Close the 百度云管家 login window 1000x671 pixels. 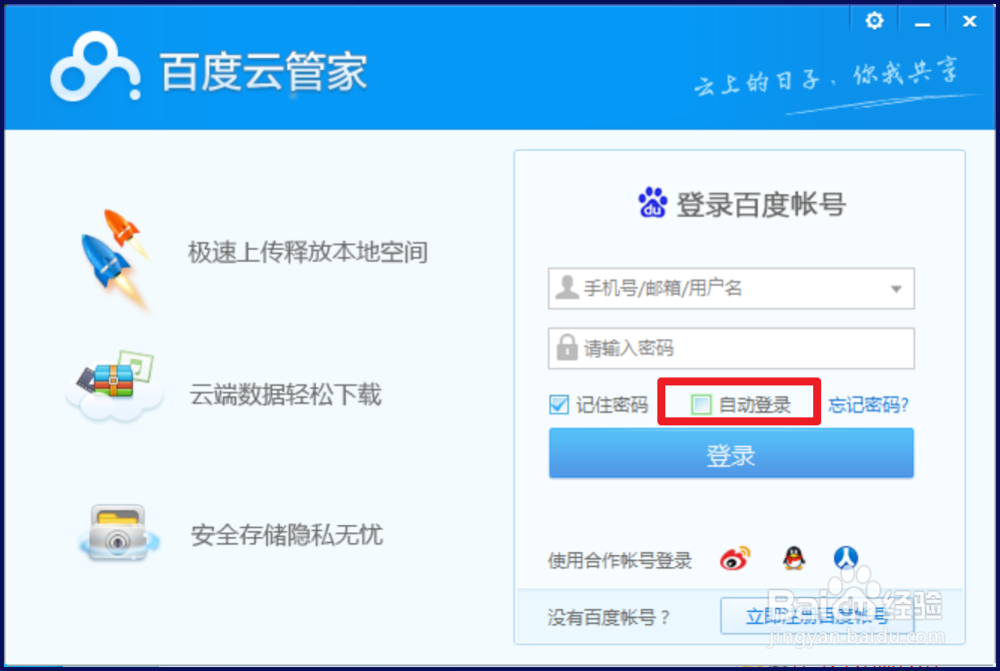click(x=969, y=22)
